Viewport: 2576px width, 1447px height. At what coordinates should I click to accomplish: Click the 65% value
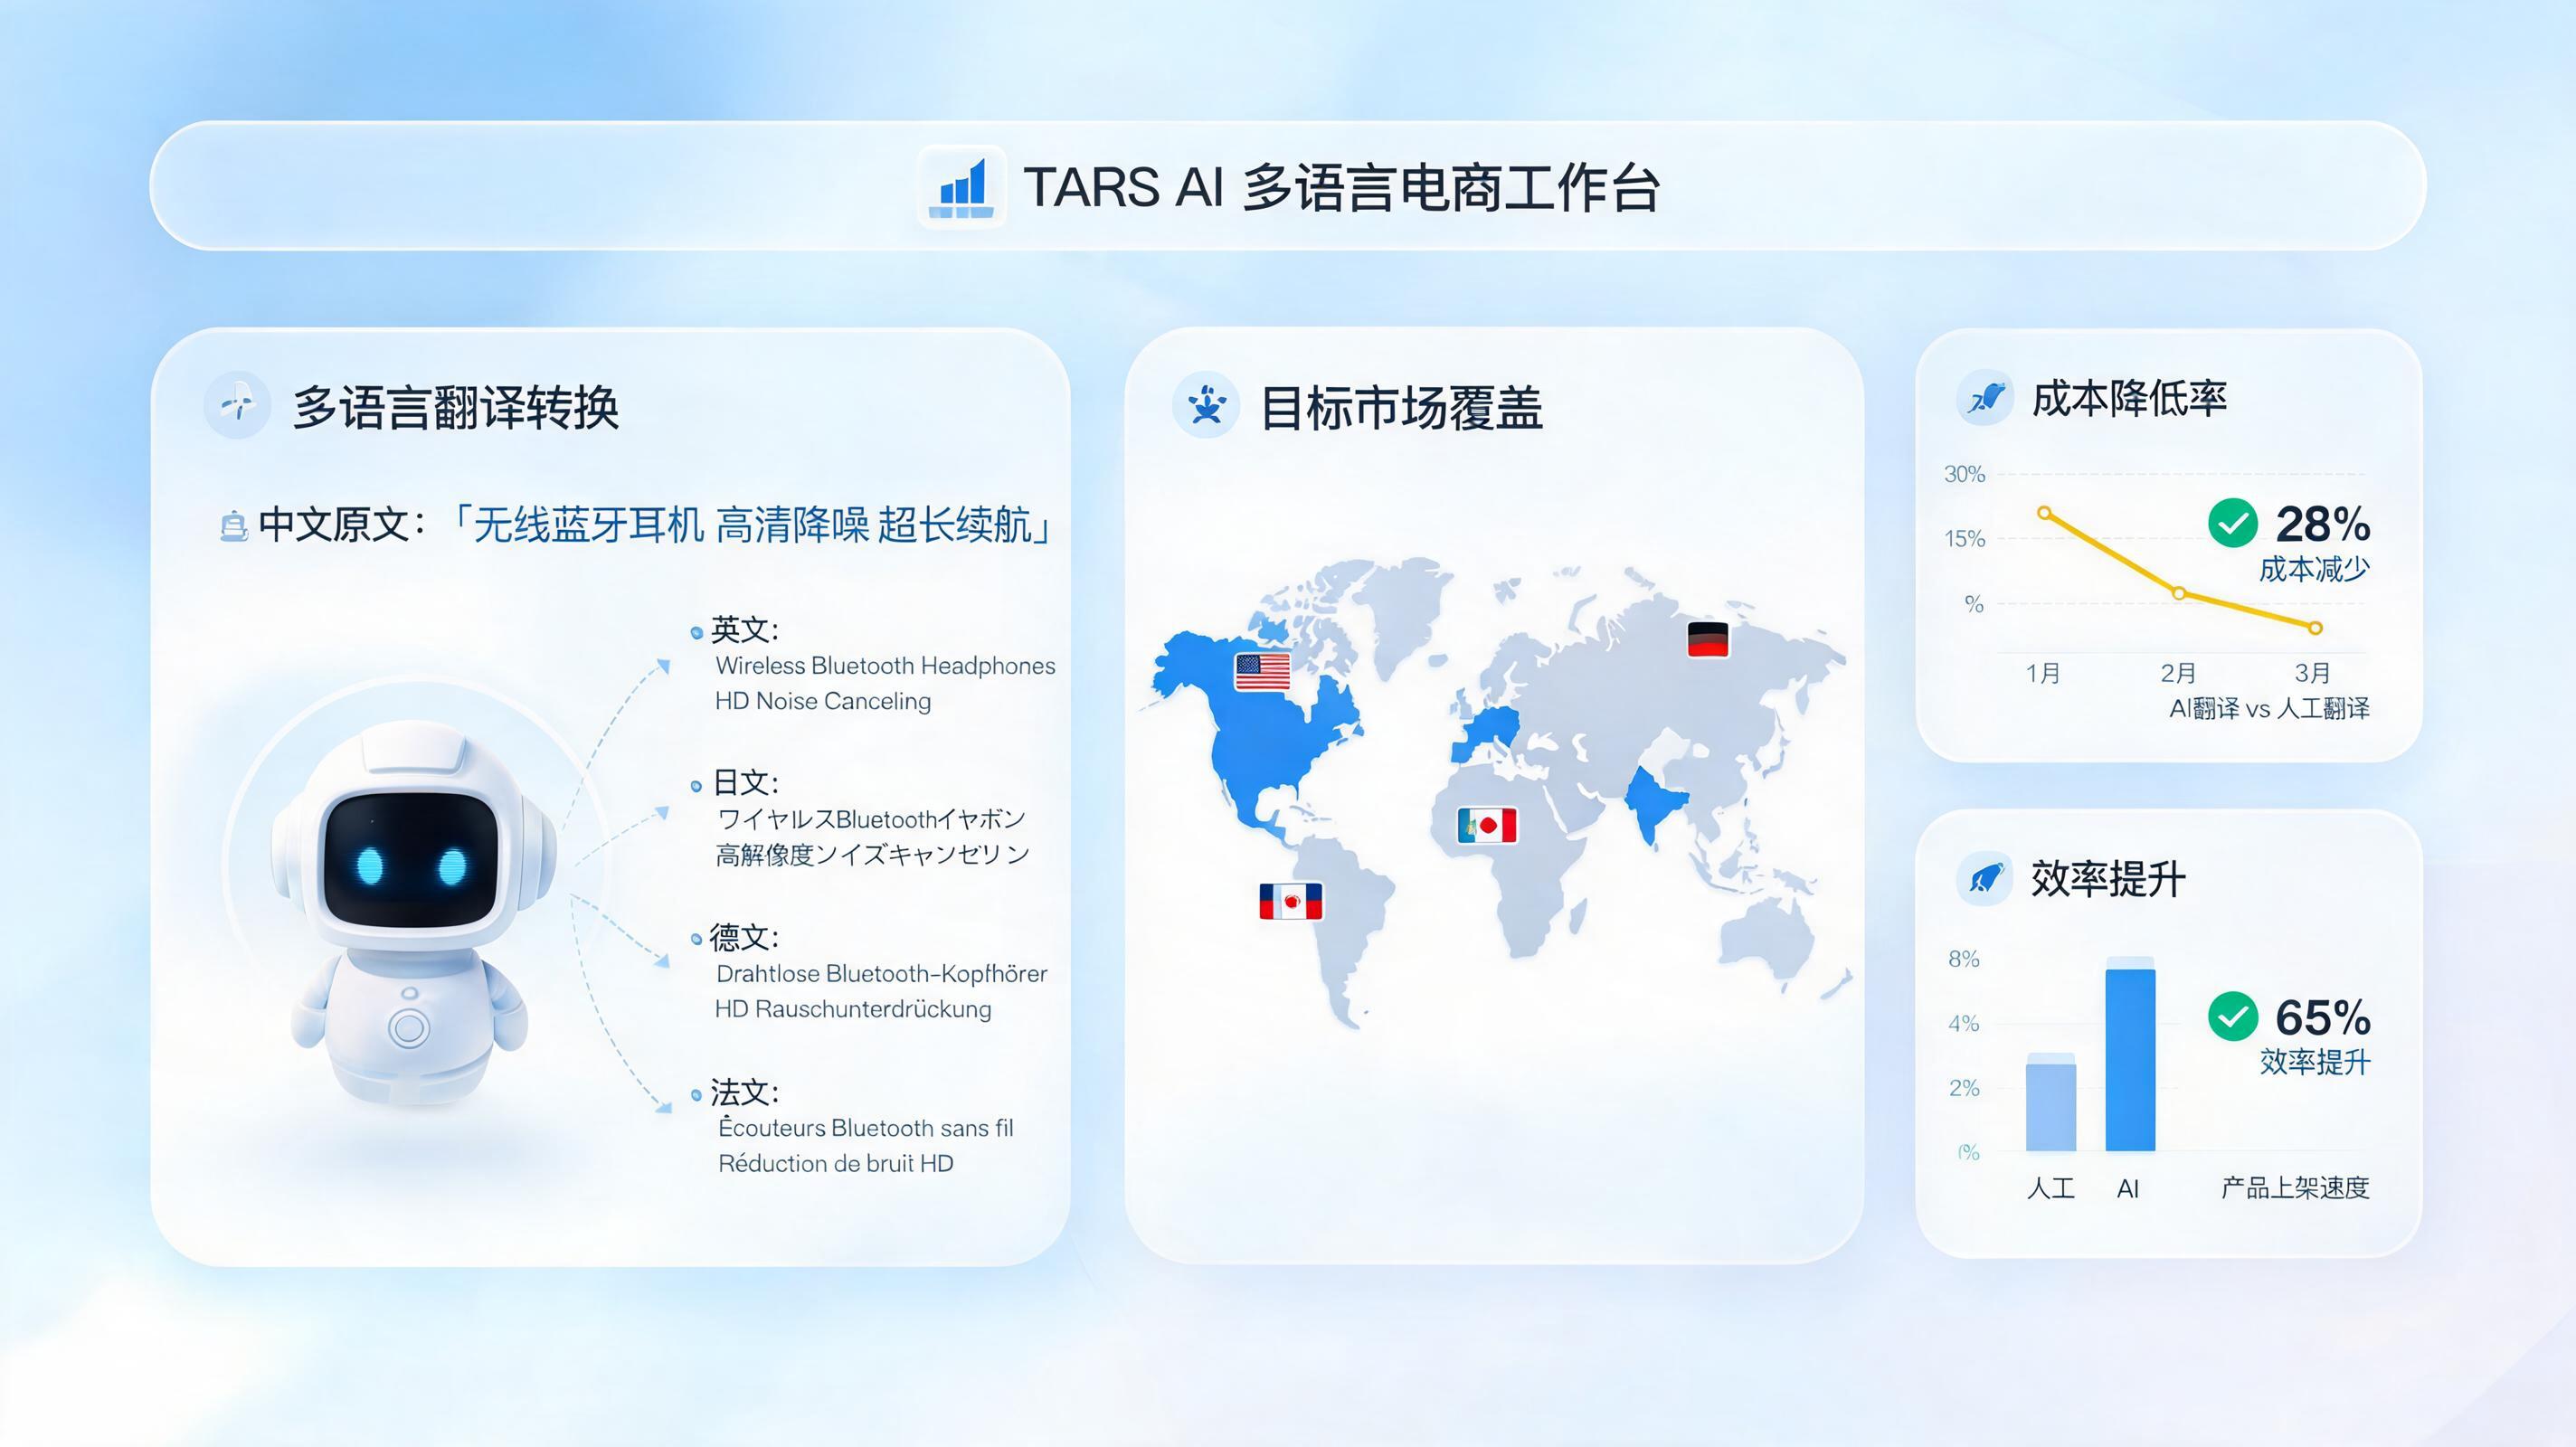pos(2322,1017)
